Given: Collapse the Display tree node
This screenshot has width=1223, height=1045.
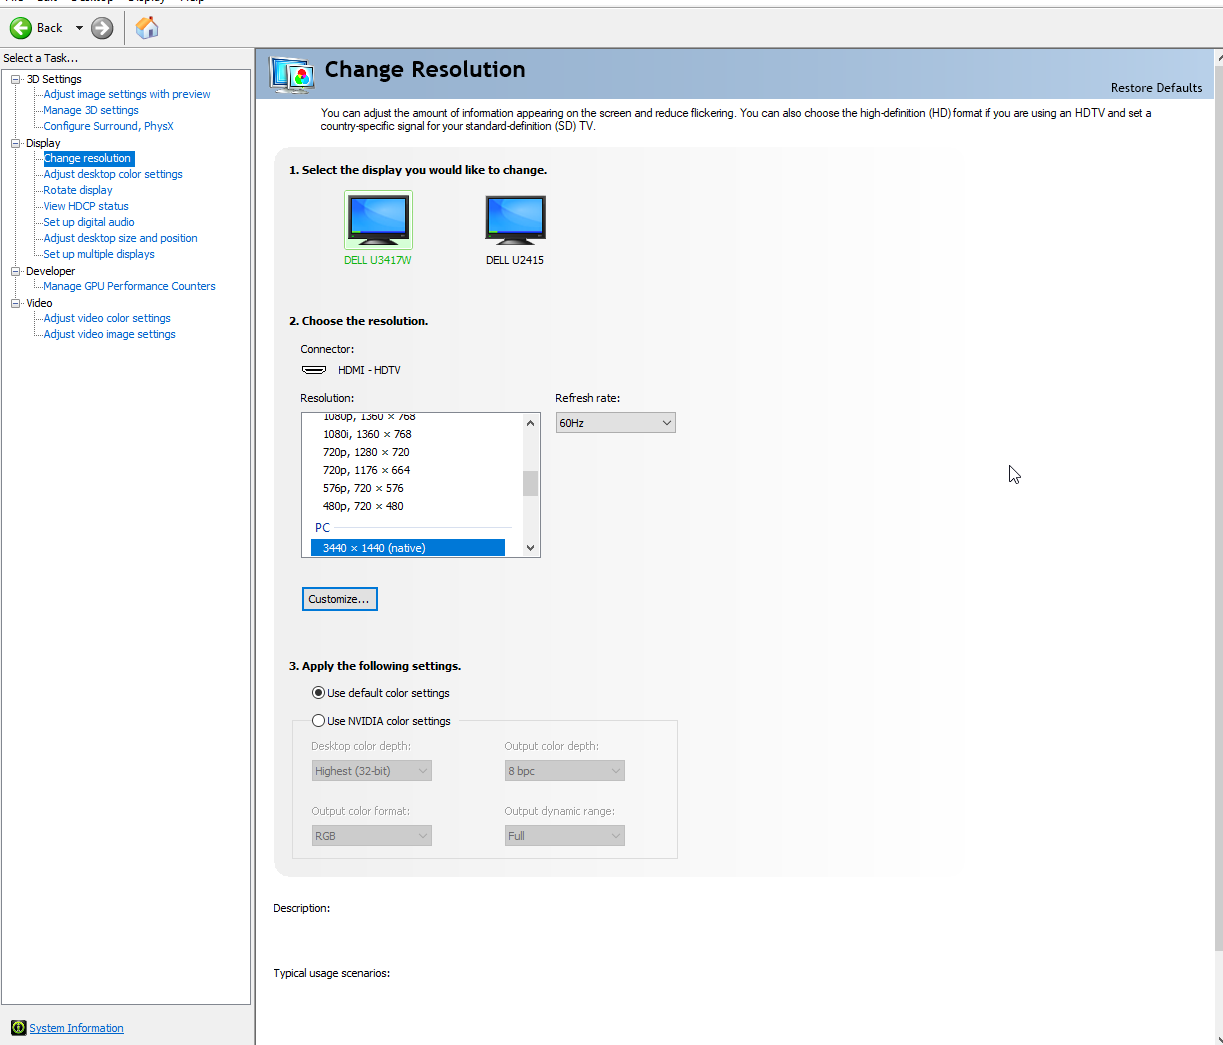Looking at the screenshot, I should pos(16,143).
